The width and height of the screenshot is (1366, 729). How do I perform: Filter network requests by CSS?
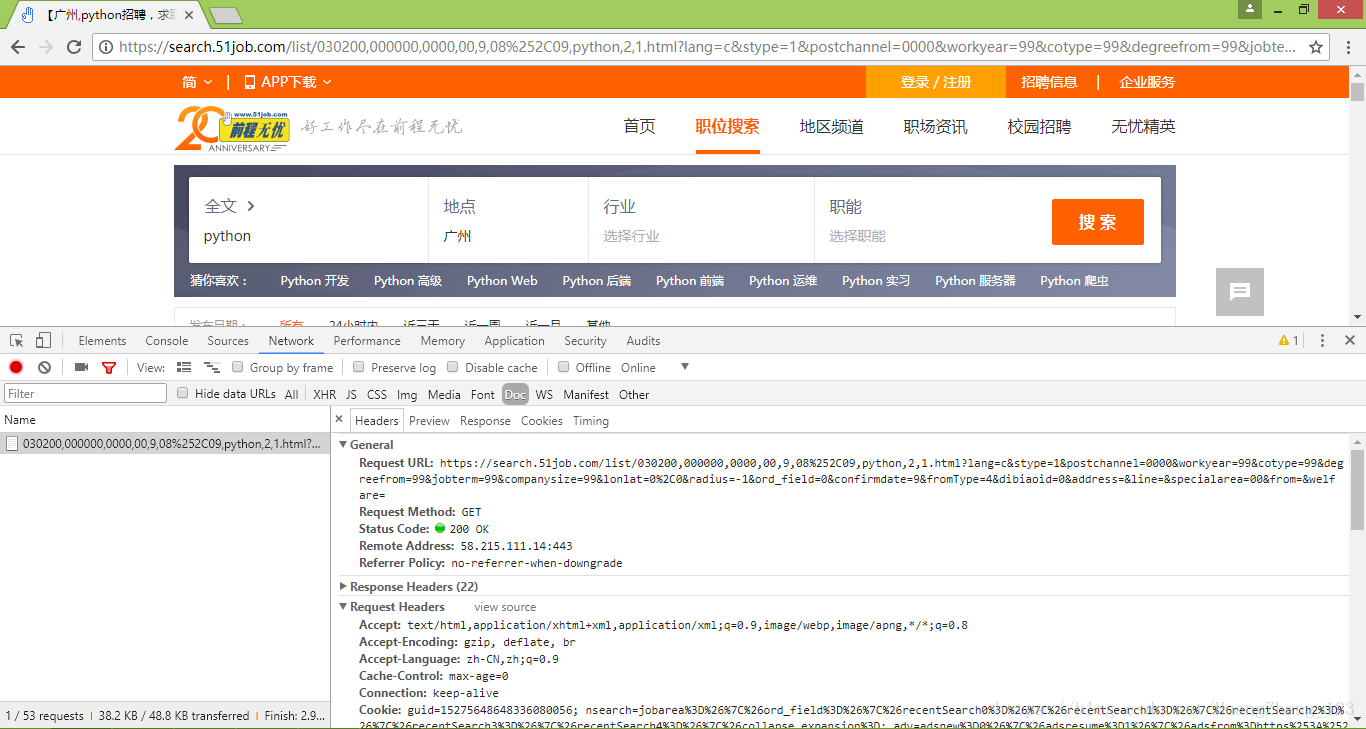[x=377, y=394]
